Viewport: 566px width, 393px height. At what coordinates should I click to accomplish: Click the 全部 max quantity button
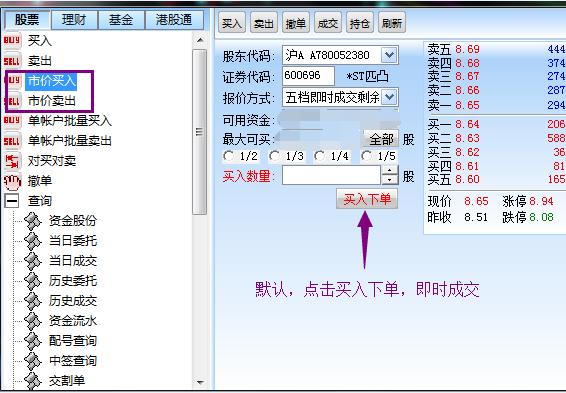pos(381,139)
